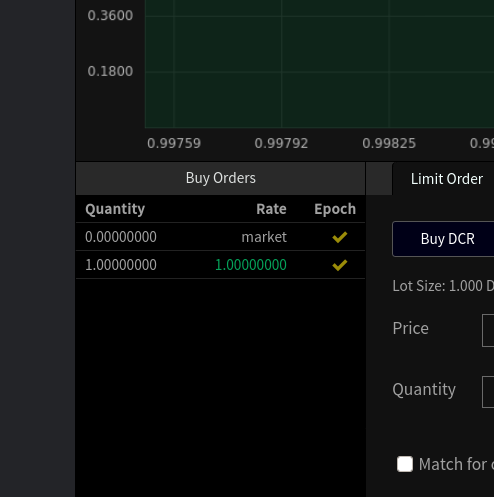Enable the Match for checkbox
Screen dimensions: 494x497
[405, 464]
